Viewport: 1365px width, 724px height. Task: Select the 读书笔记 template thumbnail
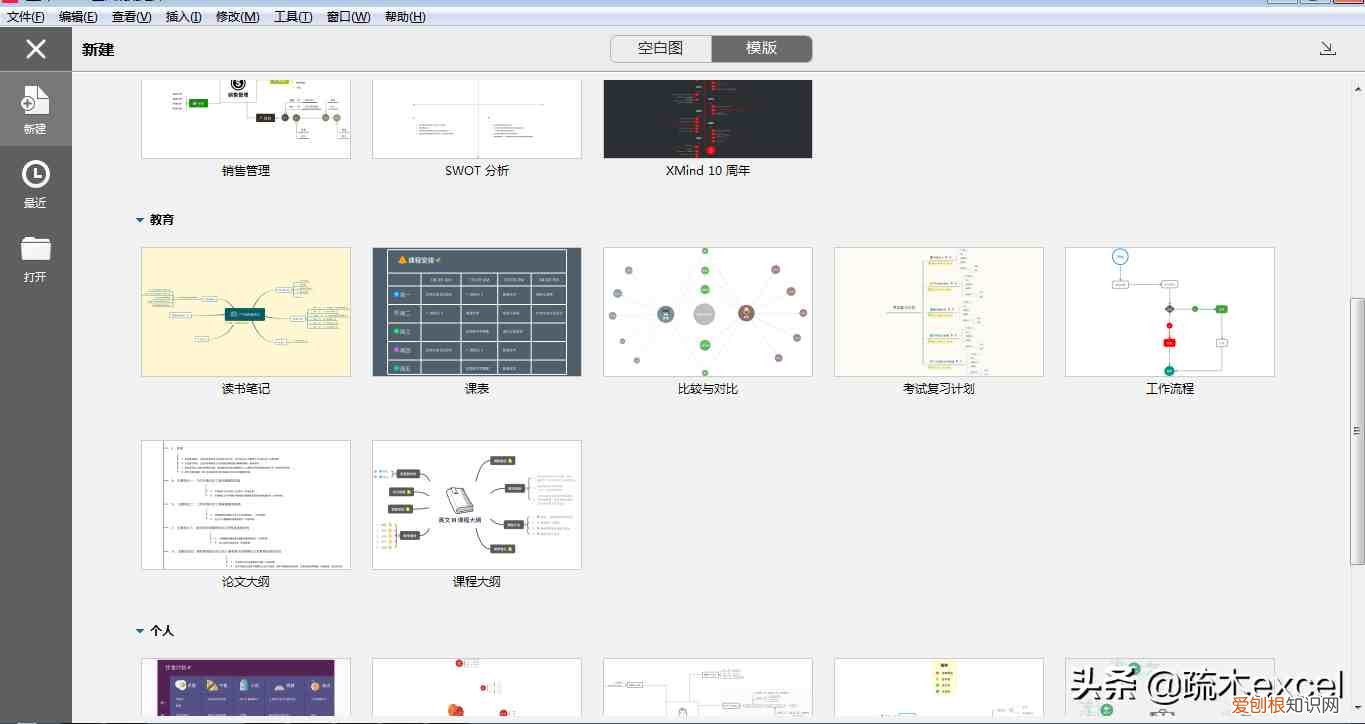pos(246,312)
